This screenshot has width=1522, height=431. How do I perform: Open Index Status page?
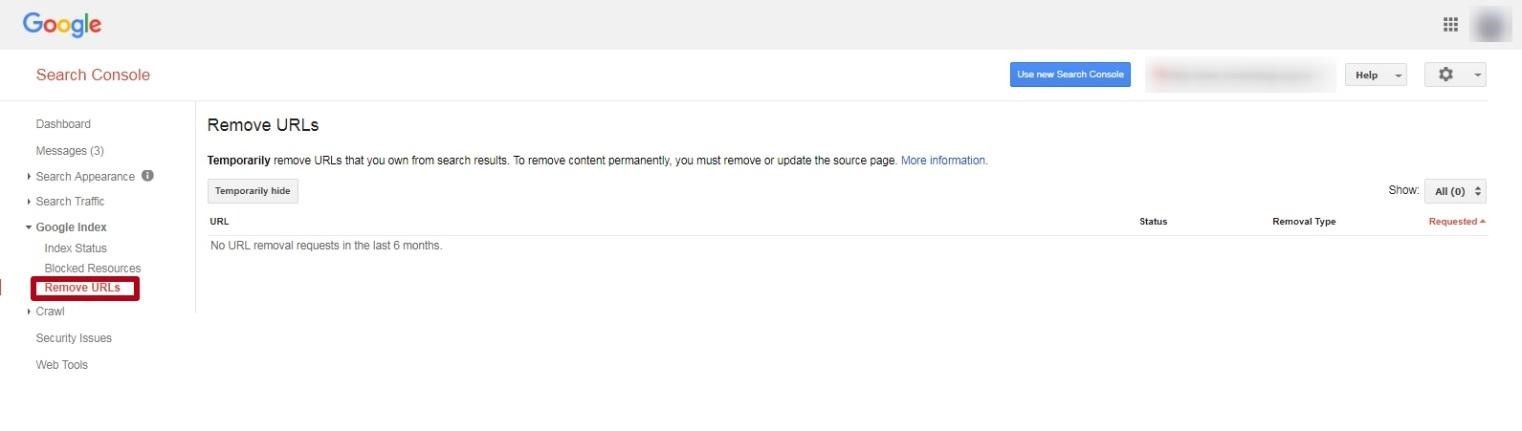pos(76,248)
